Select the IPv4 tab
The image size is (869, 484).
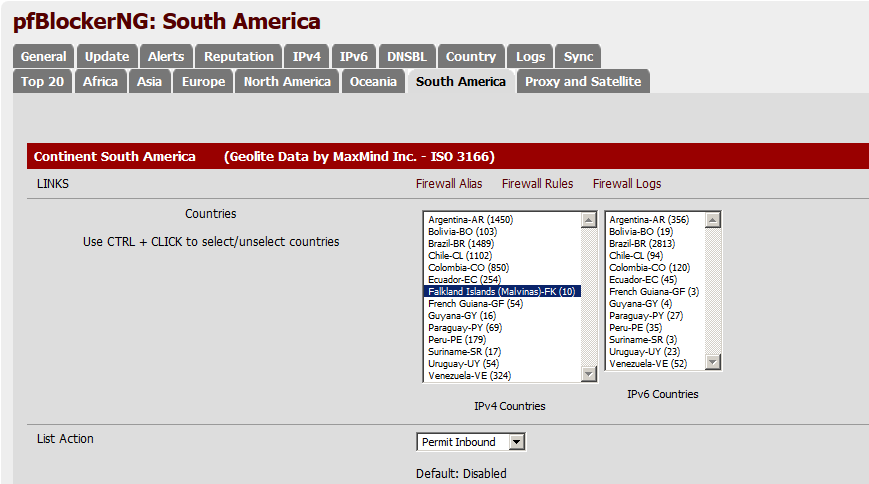coord(306,57)
